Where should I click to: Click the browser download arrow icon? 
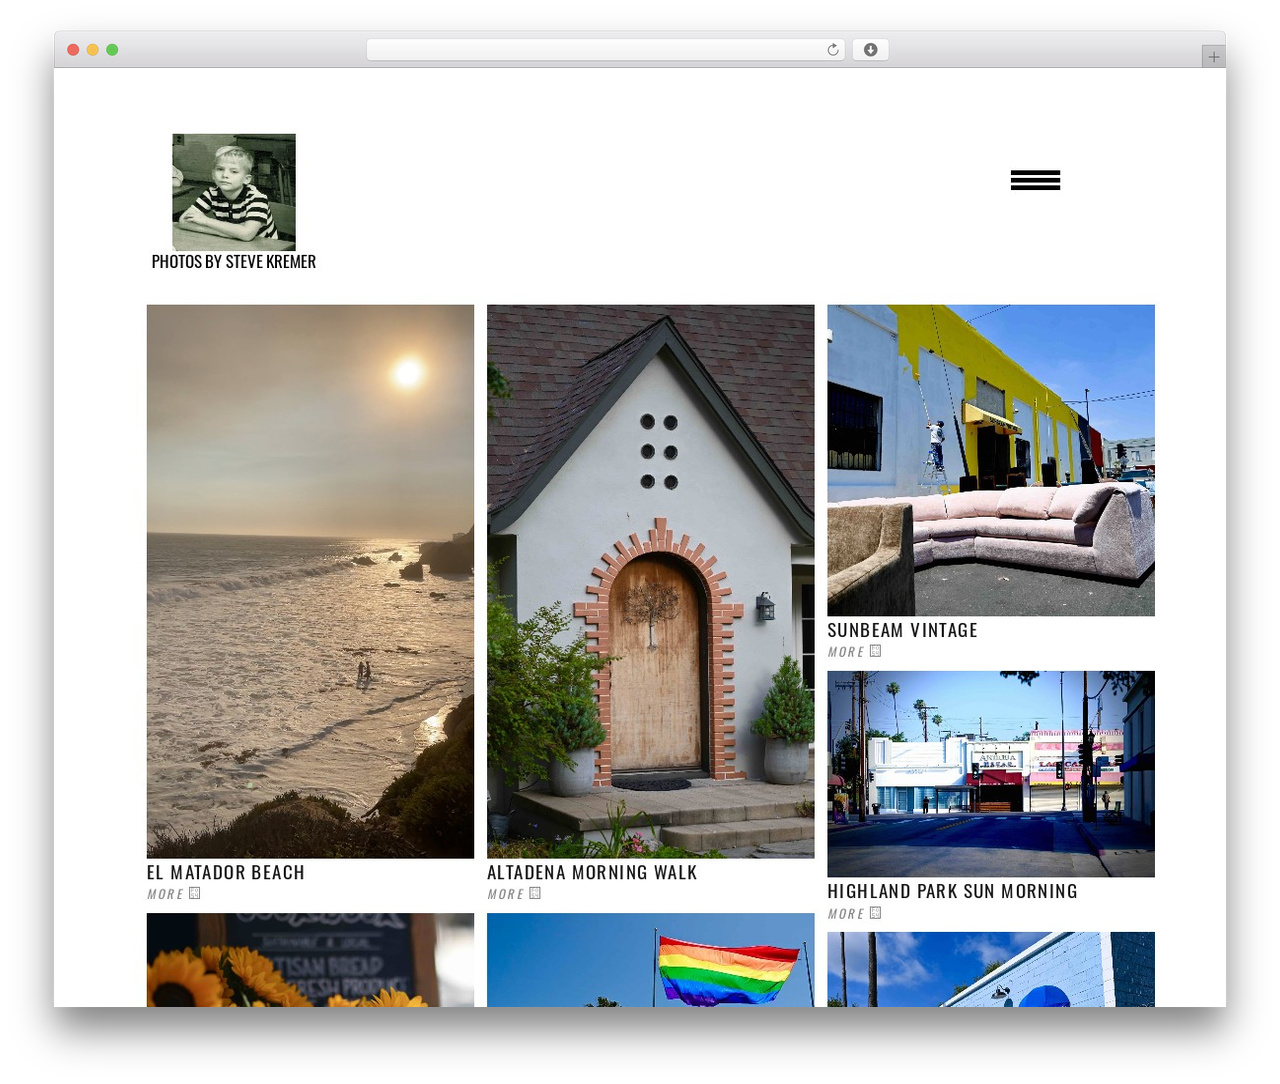pos(870,50)
